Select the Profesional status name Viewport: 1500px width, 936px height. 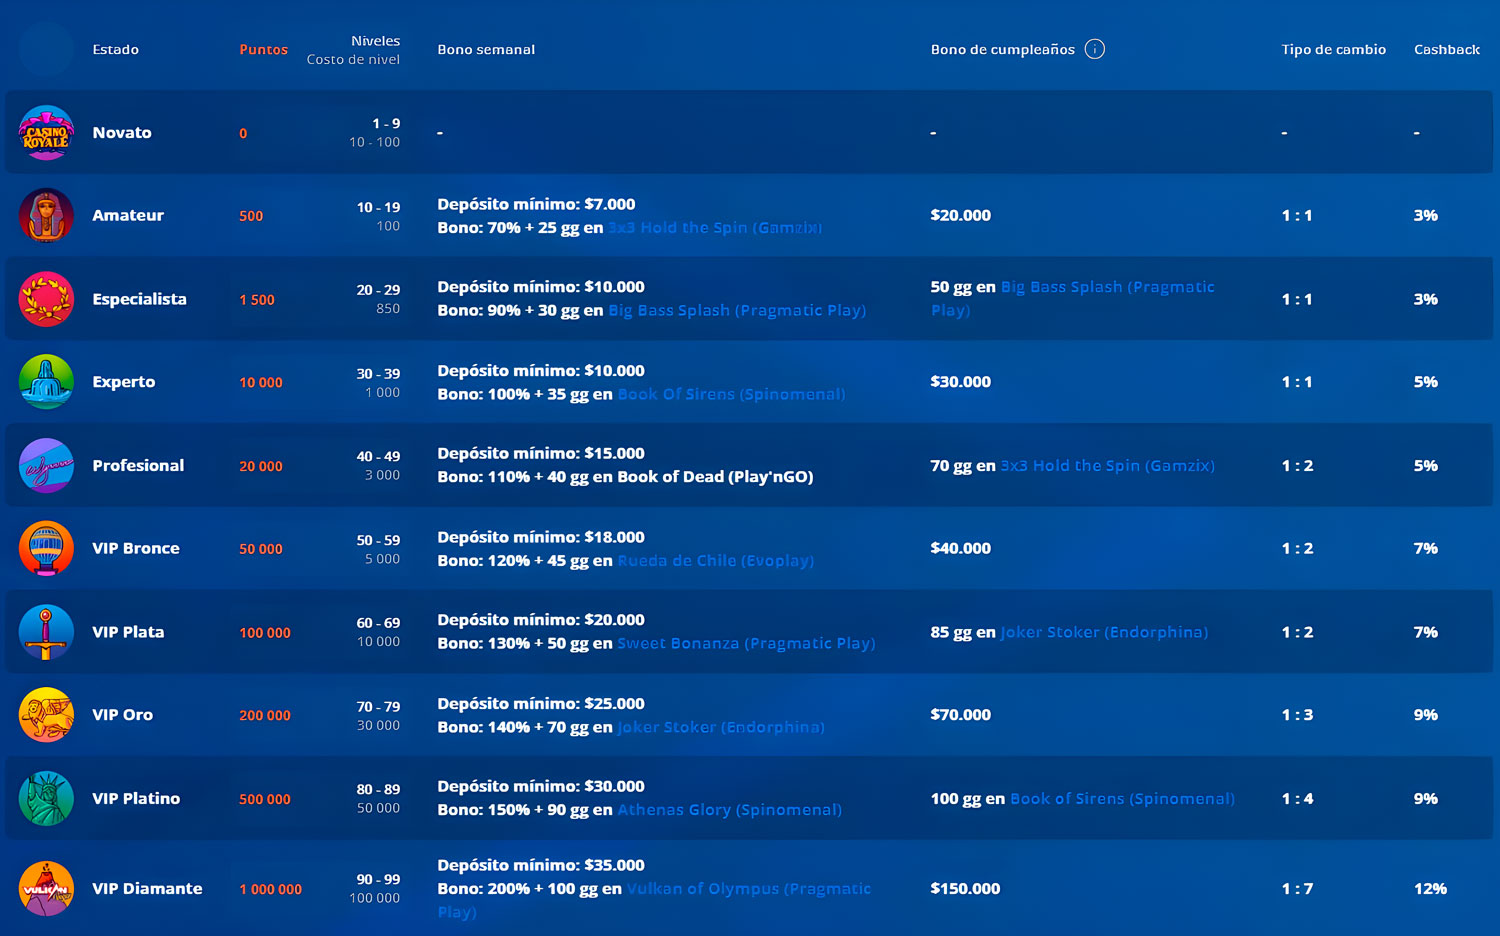(x=138, y=465)
